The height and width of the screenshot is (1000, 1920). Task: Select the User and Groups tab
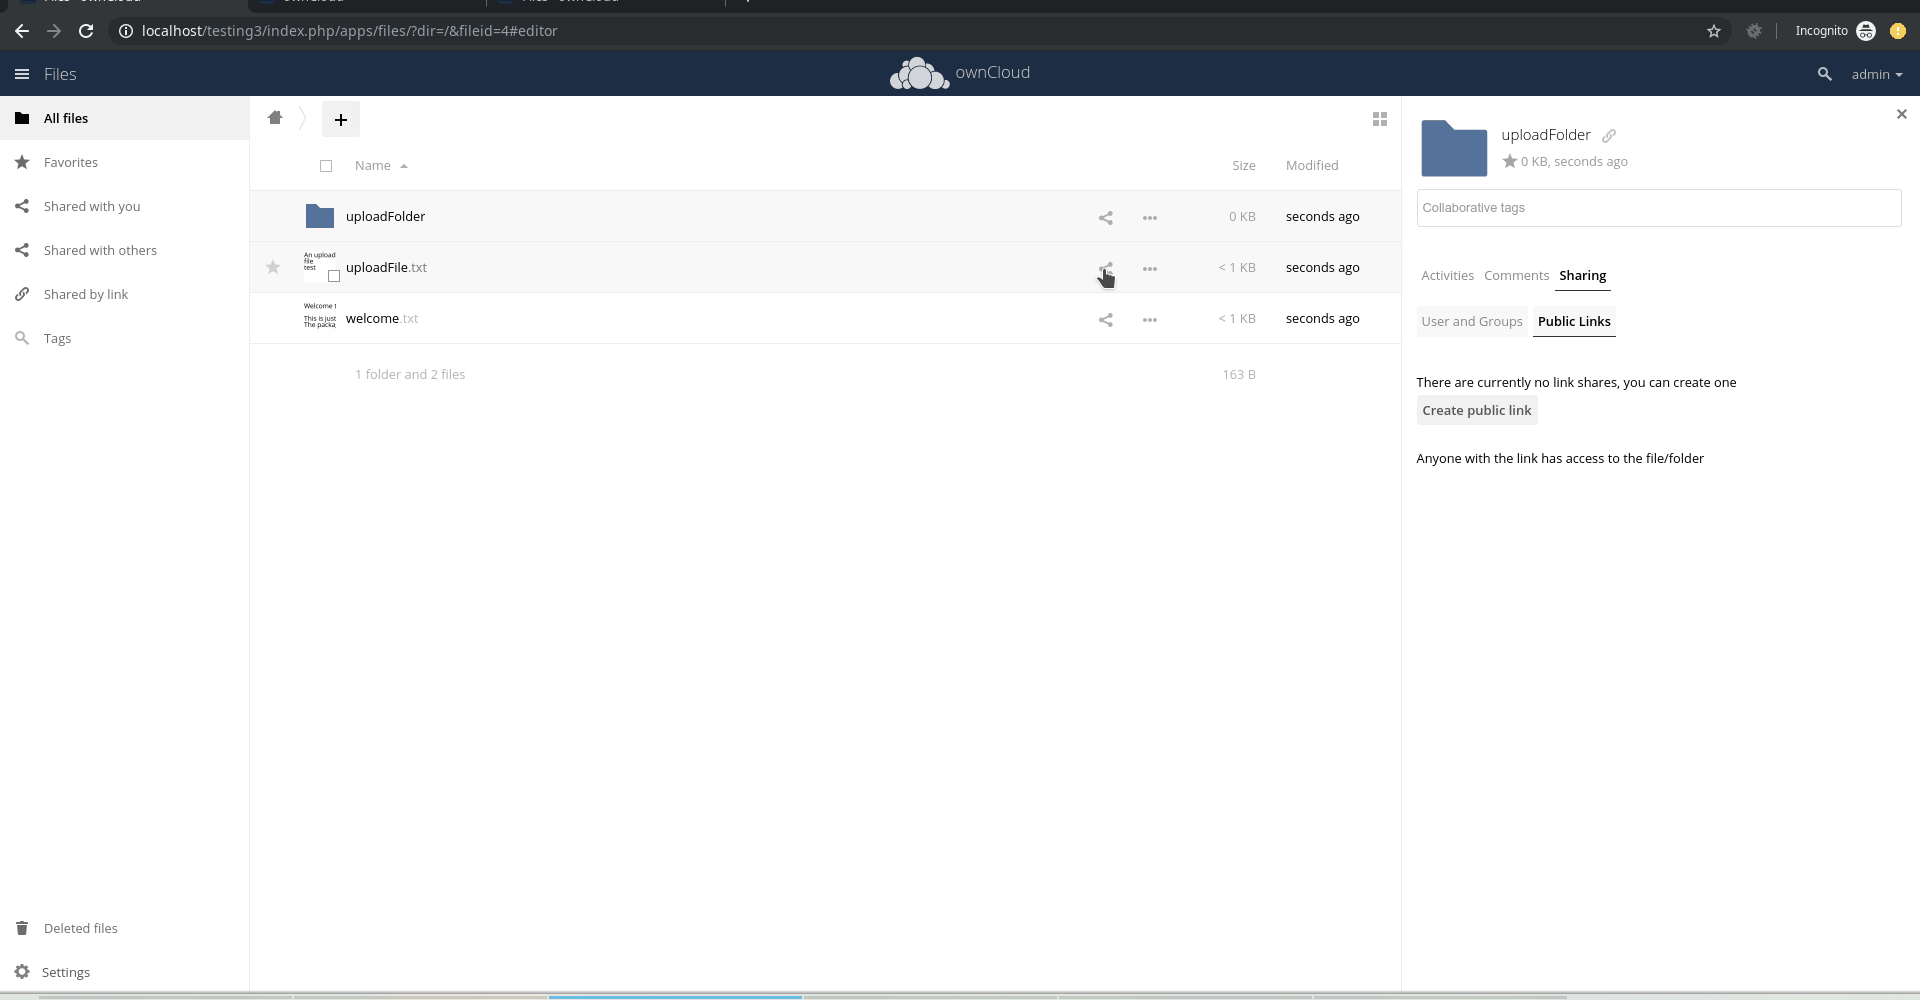1472,322
